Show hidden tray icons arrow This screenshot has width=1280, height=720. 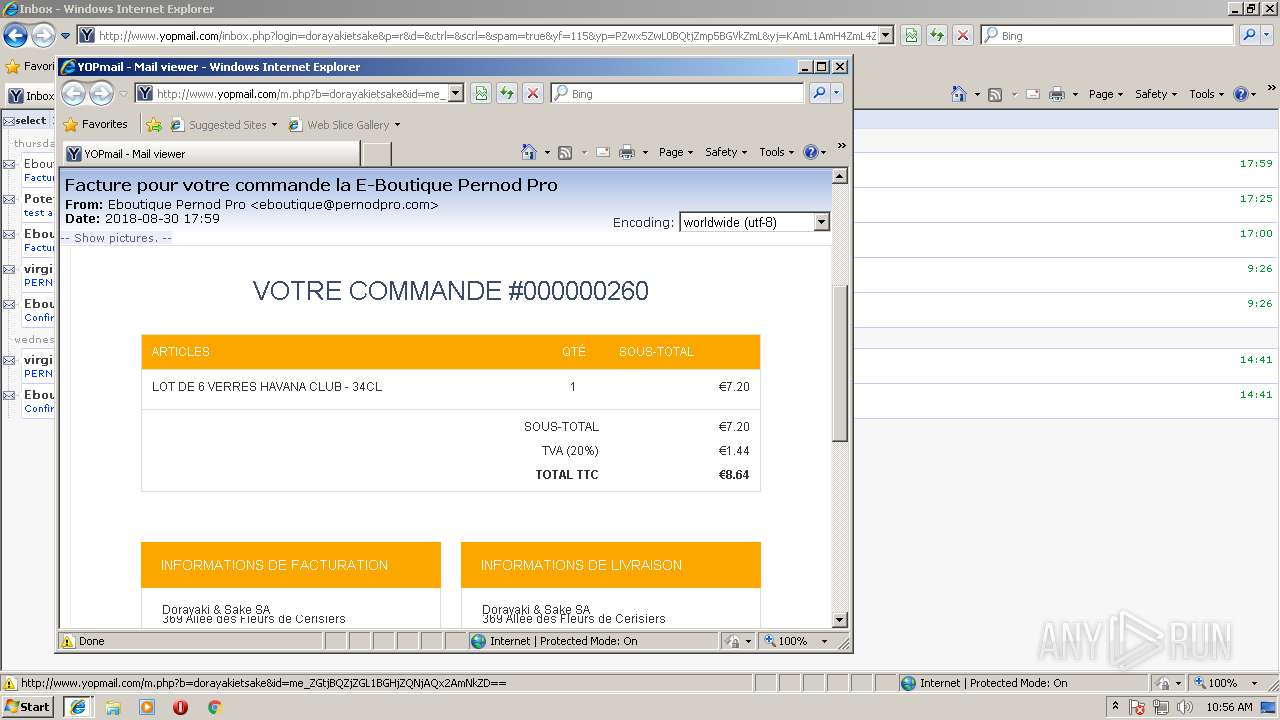pyautogui.click(x=1116, y=707)
